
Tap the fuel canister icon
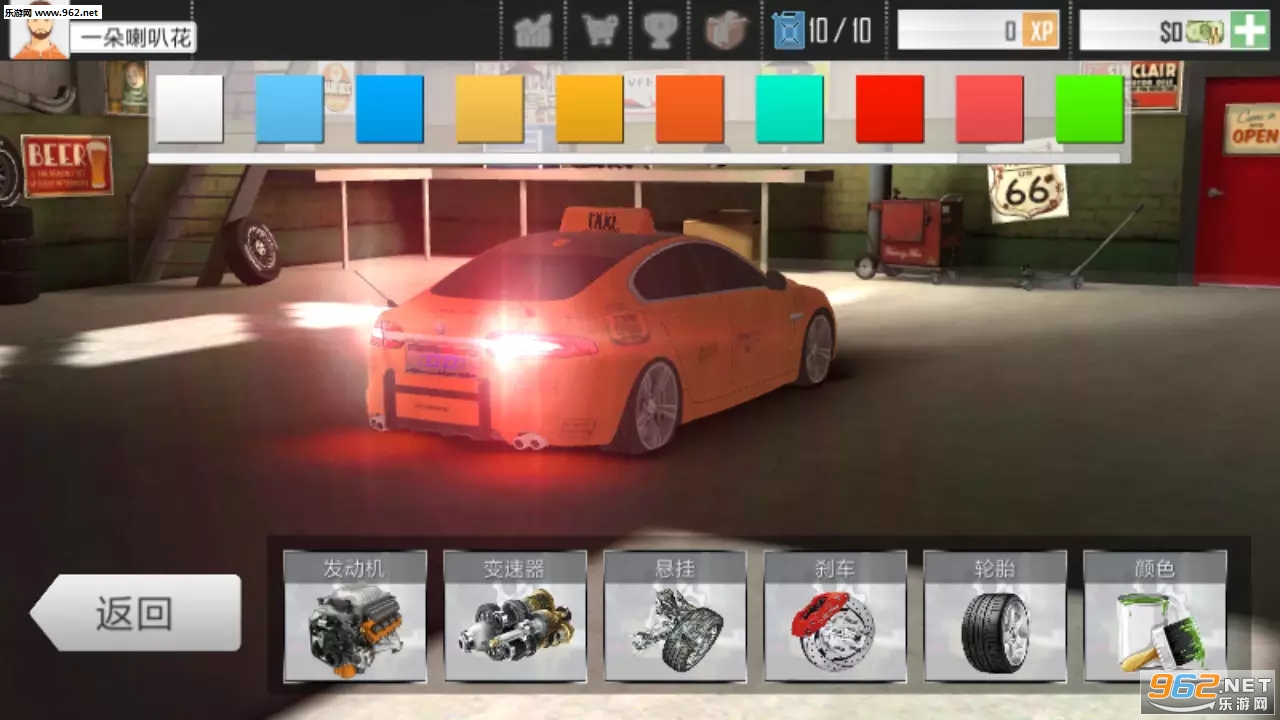[789, 31]
